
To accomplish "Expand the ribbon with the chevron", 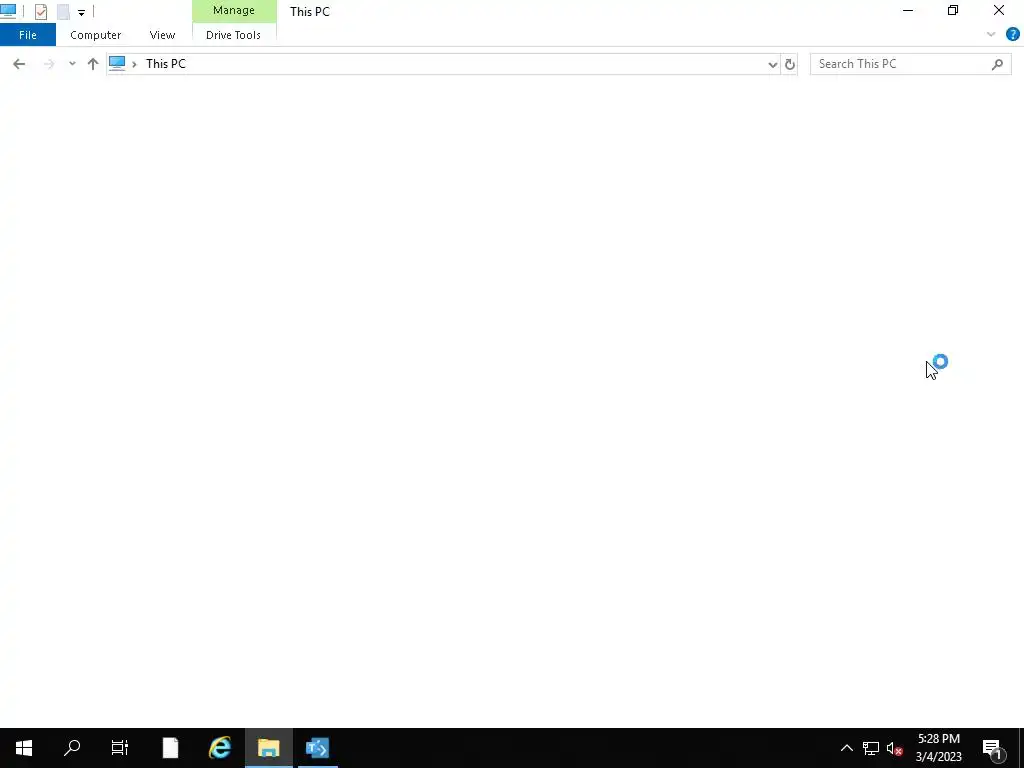I will pos(991,35).
